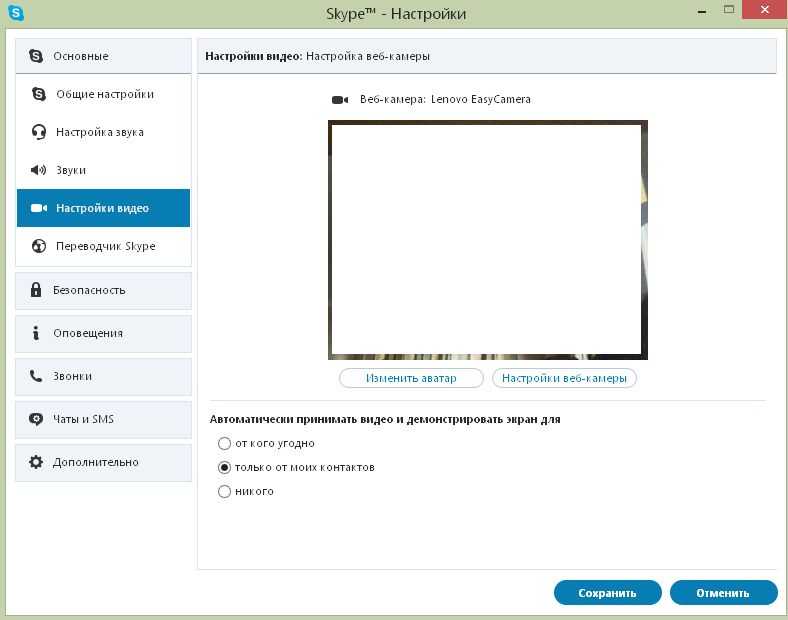Click the info icon beside Оповещения

tap(36, 333)
